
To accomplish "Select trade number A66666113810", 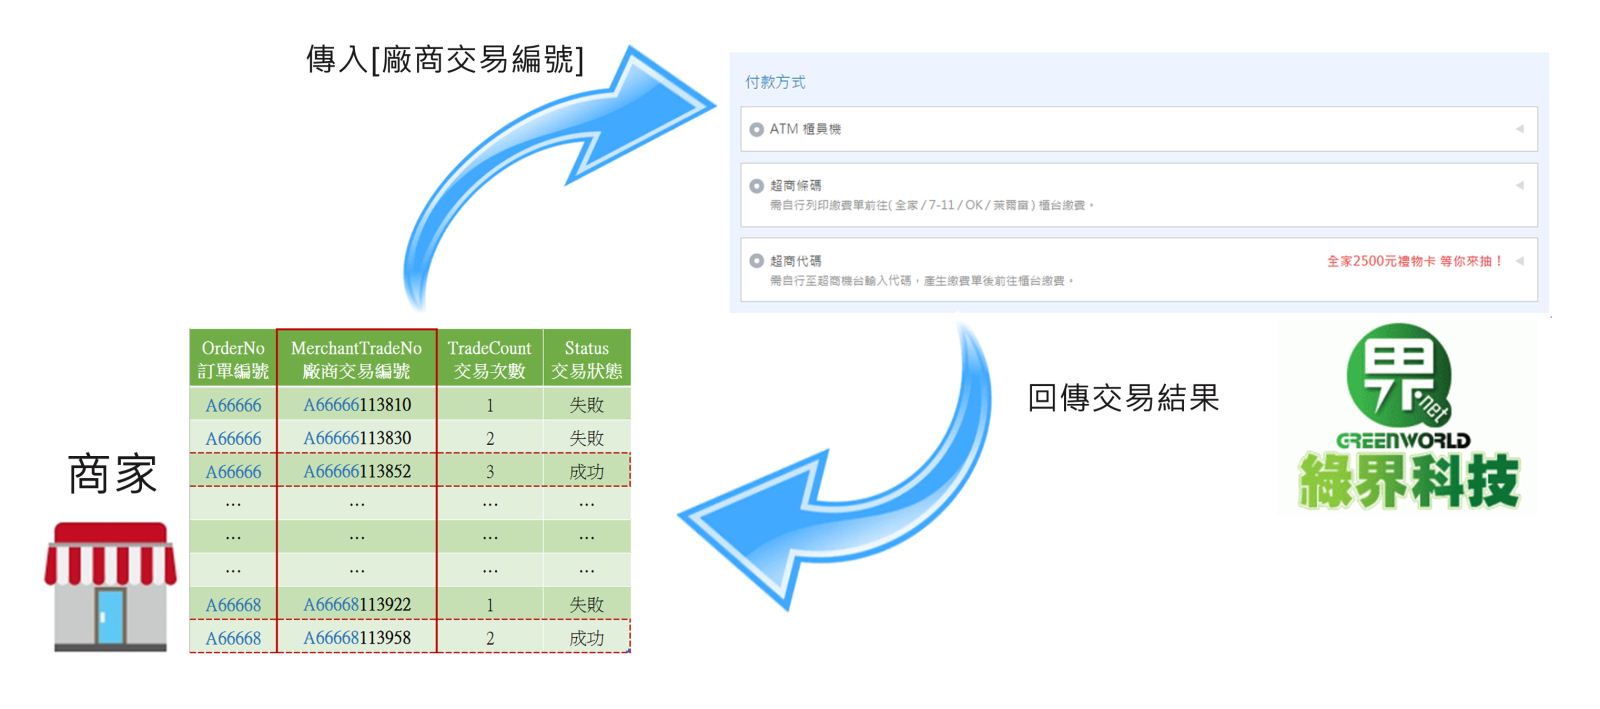I will point(357,405).
